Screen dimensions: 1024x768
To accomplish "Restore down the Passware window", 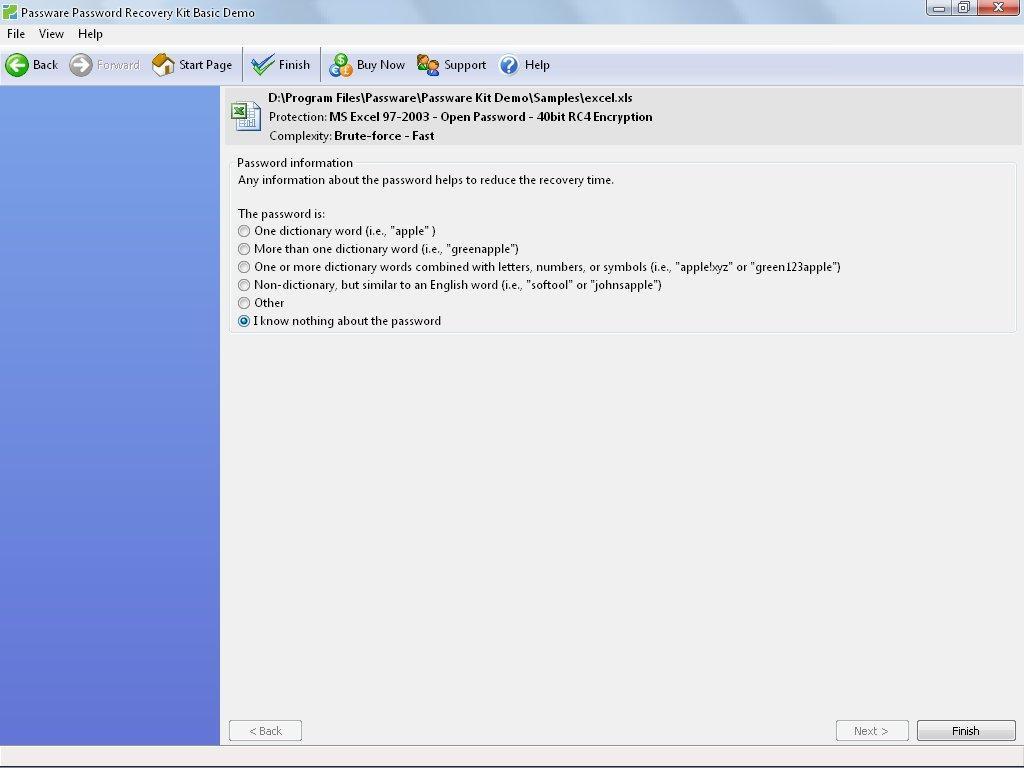I will click(x=964, y=8).
